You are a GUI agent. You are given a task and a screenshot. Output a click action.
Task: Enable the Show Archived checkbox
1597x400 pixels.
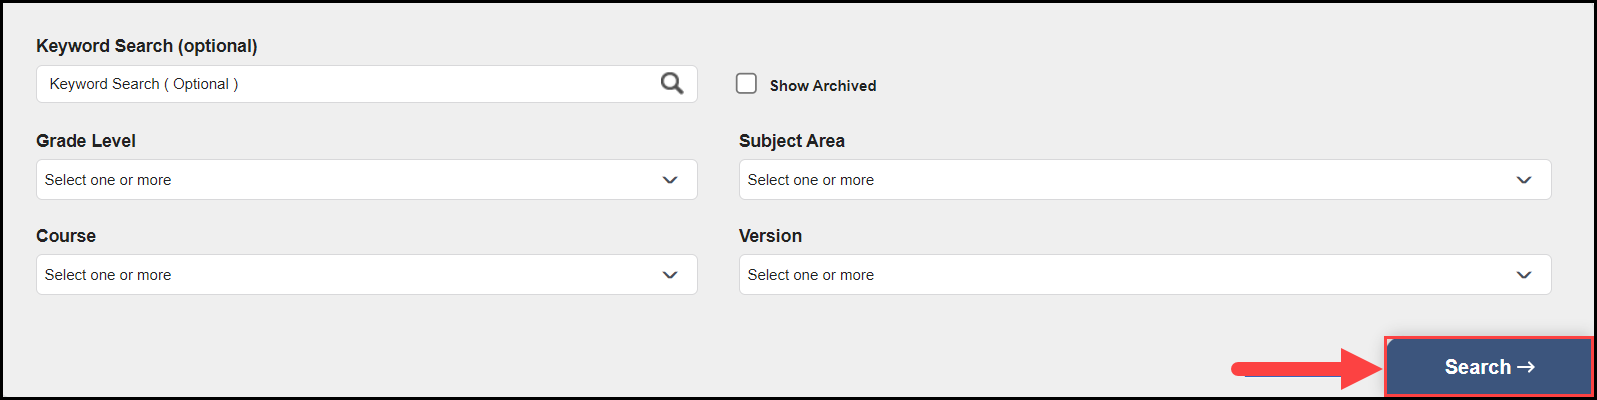point(746,84)
